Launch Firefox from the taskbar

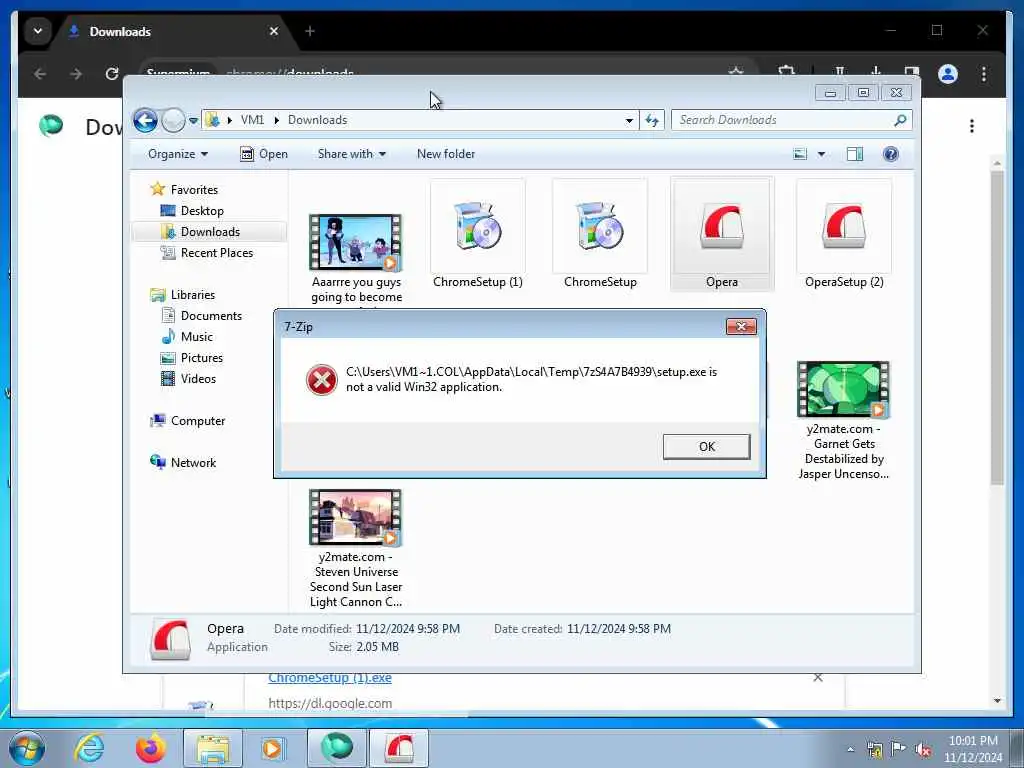point(150,748)
